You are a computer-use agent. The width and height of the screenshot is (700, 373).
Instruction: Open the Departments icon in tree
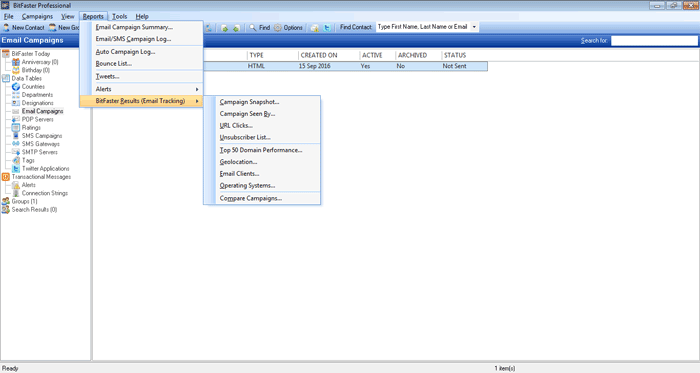click(16, 95)
